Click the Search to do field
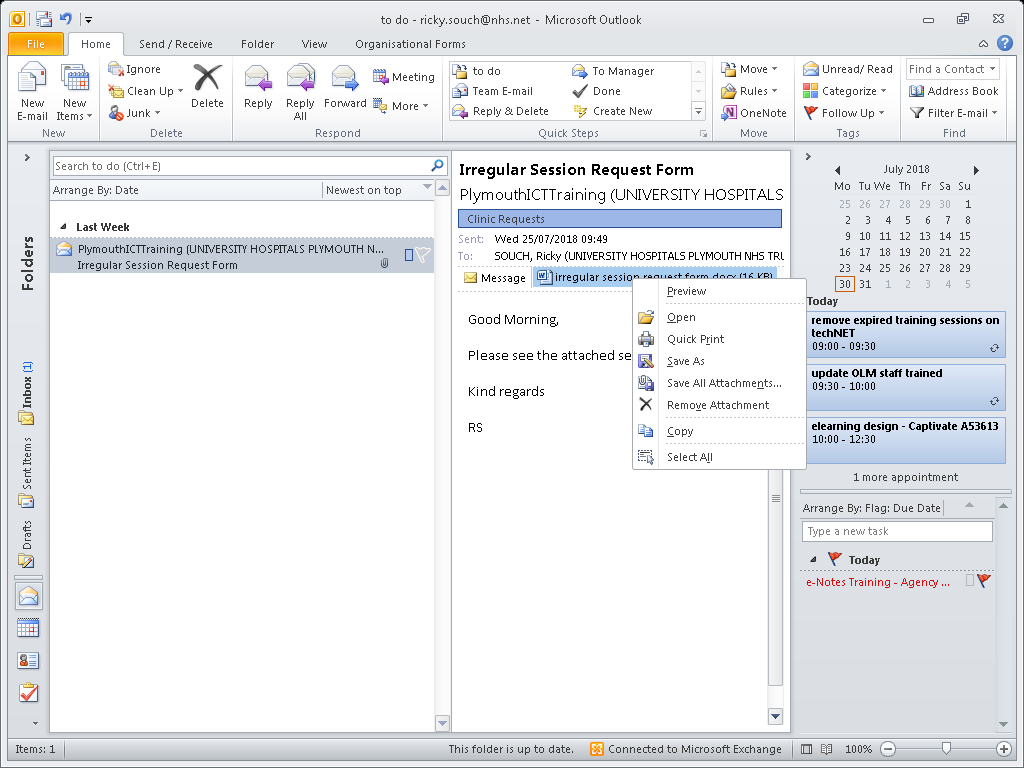 pos(242,166)
